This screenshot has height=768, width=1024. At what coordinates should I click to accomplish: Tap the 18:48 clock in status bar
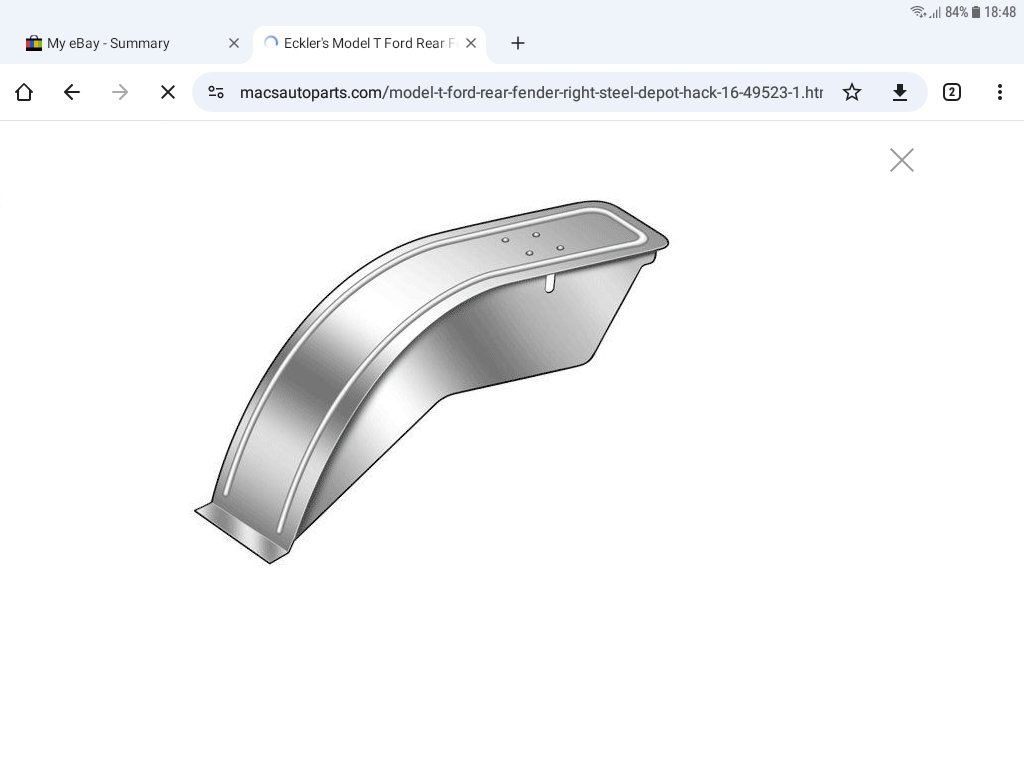[x=1000, y=12]
